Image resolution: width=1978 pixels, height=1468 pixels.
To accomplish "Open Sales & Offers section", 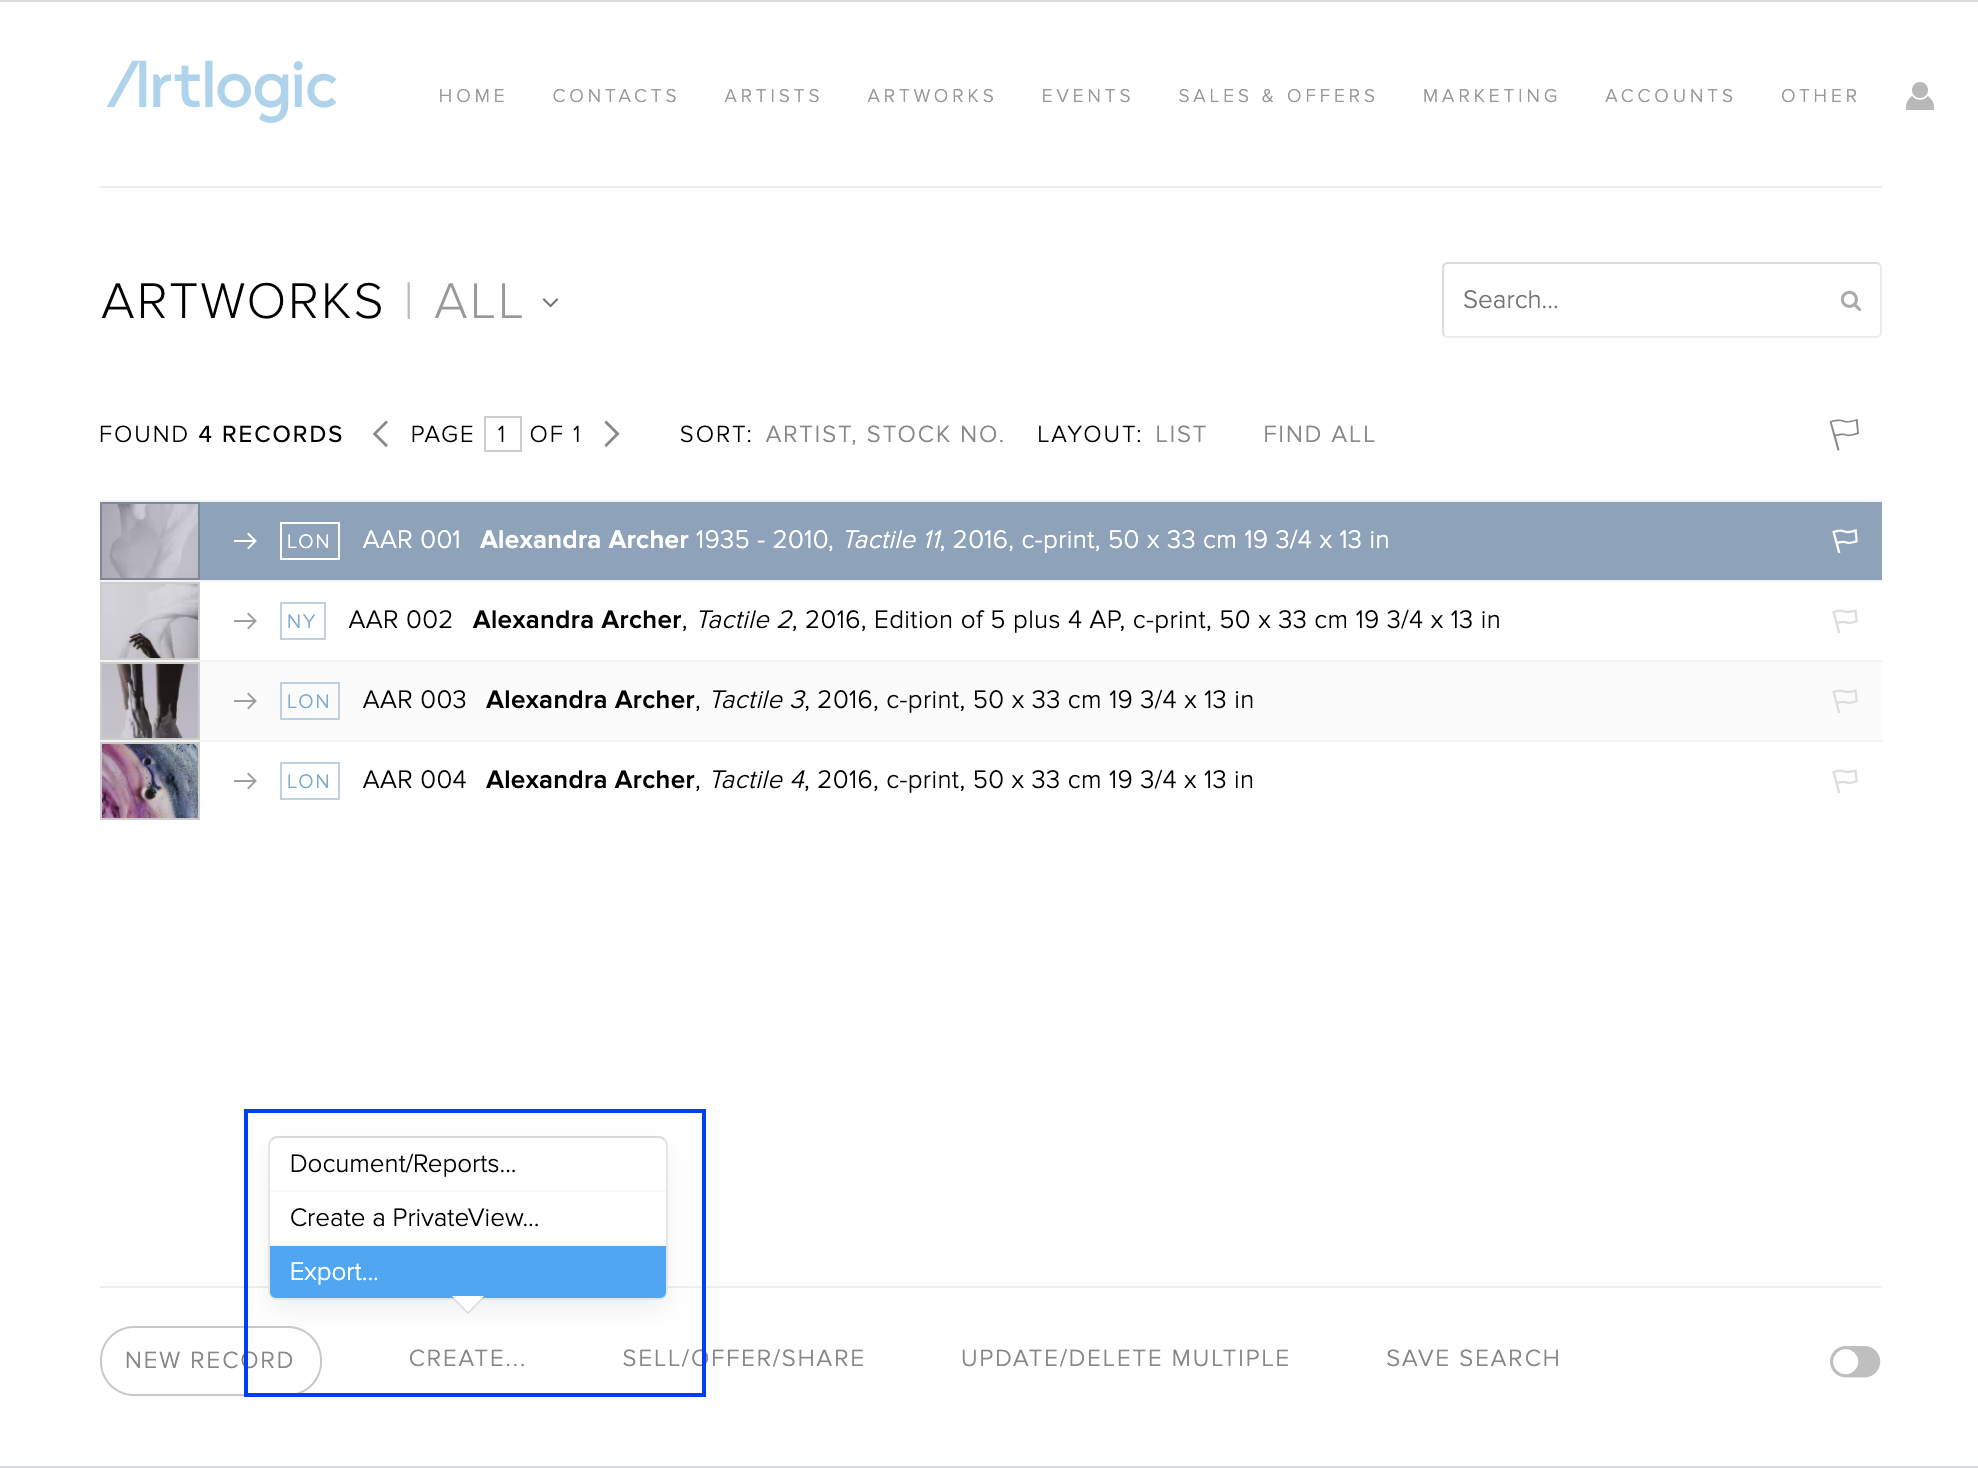I will (x=1277, y=96).
